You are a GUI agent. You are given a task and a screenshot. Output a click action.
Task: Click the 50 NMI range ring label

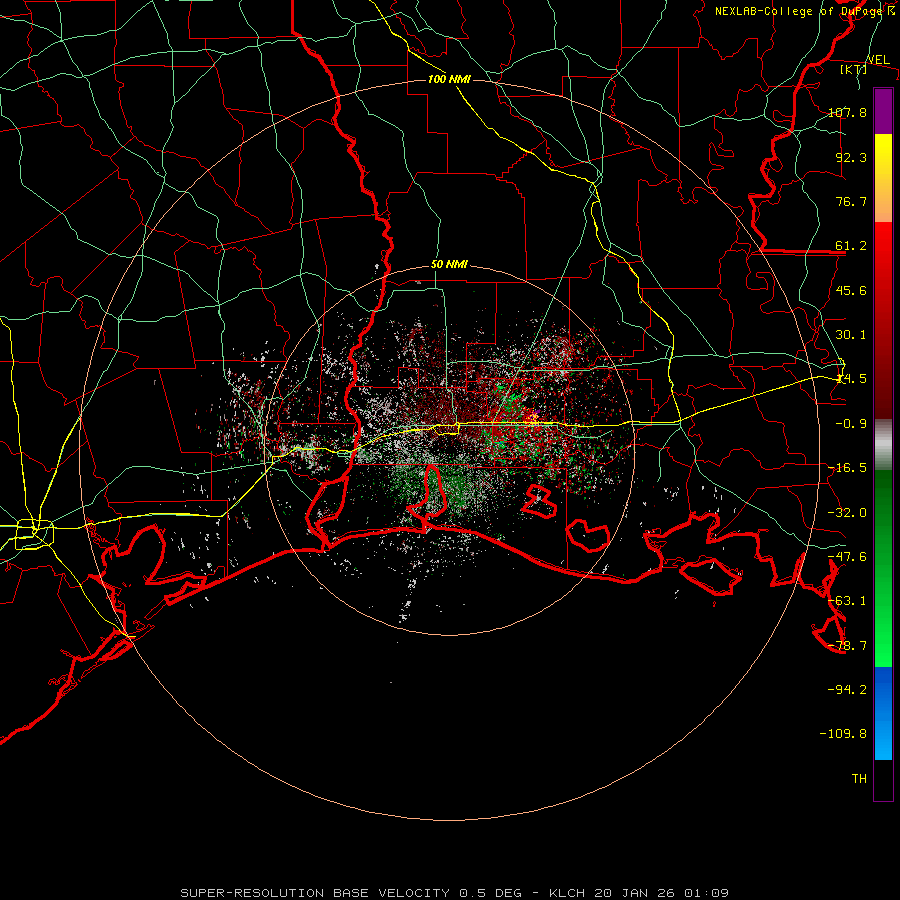point(449,264)
